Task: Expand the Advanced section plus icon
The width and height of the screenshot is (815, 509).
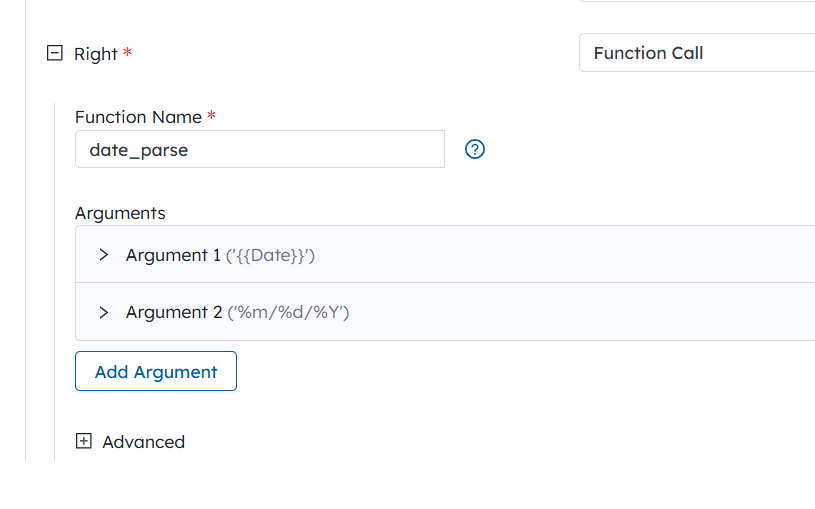Action: (x=84, y=441)
